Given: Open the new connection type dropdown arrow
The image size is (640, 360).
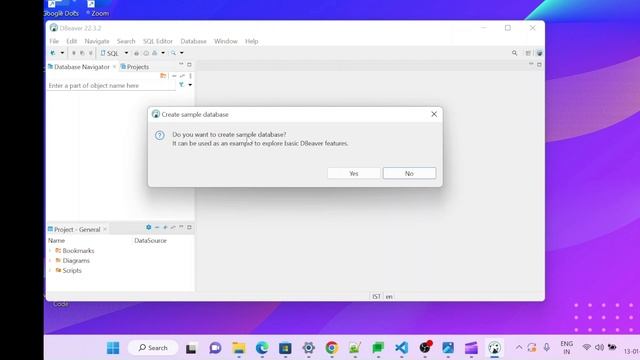Looking at the screenshot, I should tap(62, 53).
